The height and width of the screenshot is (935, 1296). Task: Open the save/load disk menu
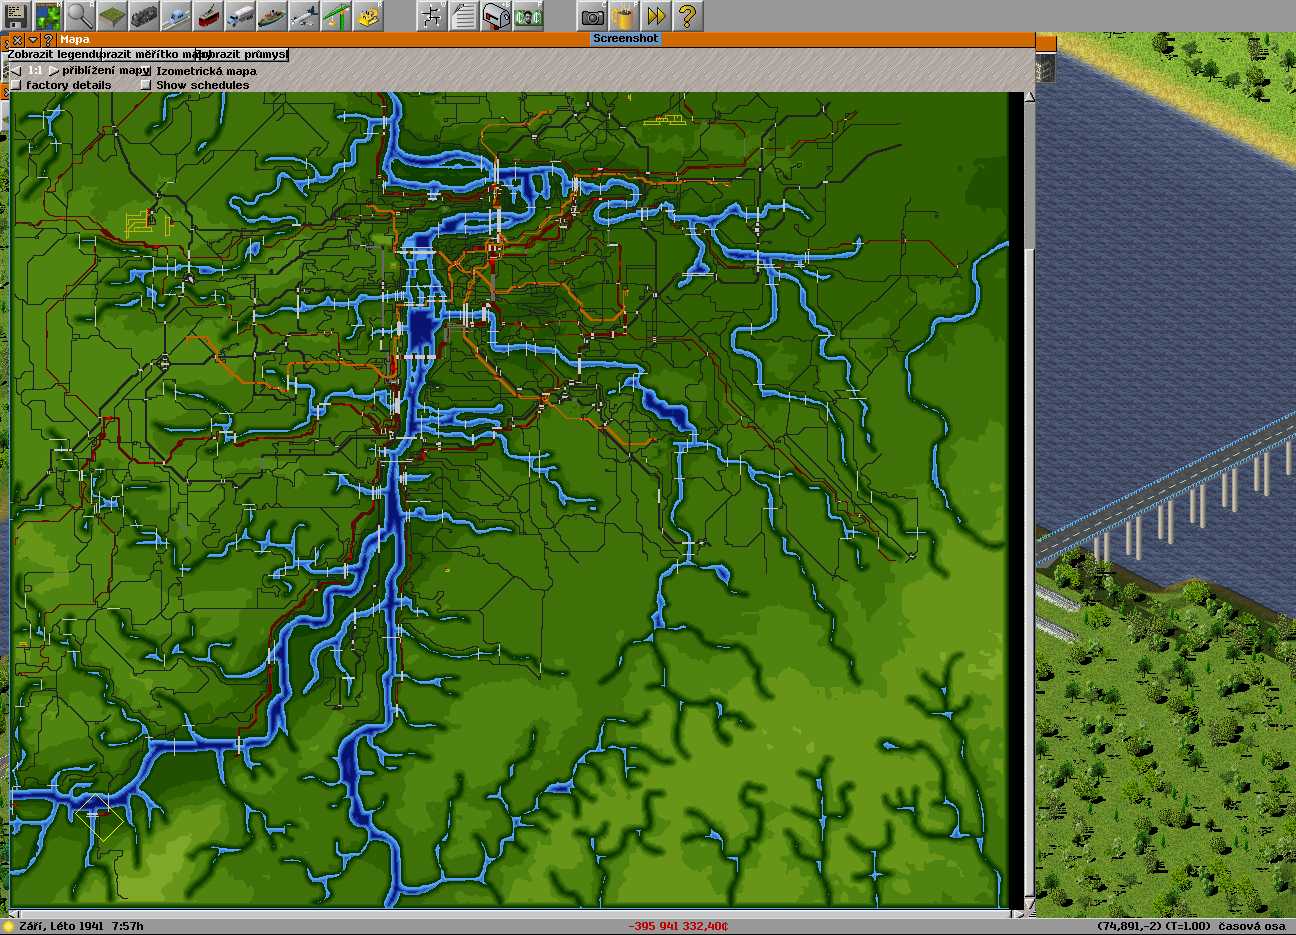click(16, 15)
